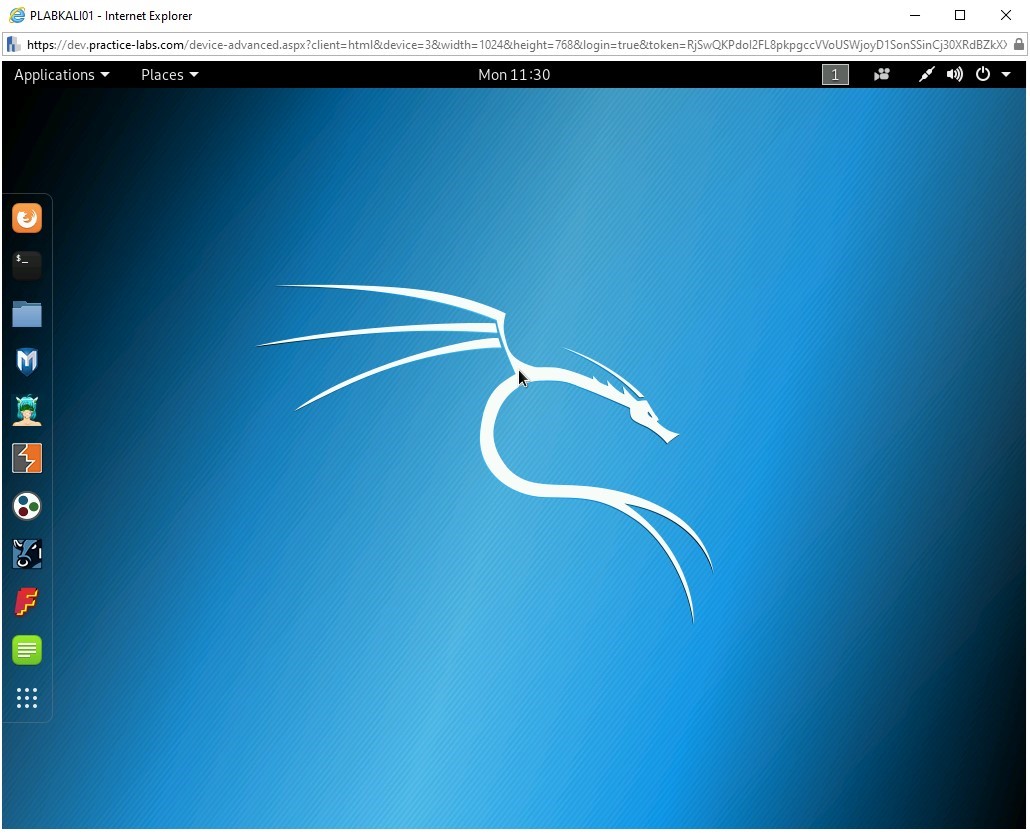Image resolution: width=1030 pixels, height=833 pixels.
Task: Open a Terminal window
Action: (x=27, y=265)
